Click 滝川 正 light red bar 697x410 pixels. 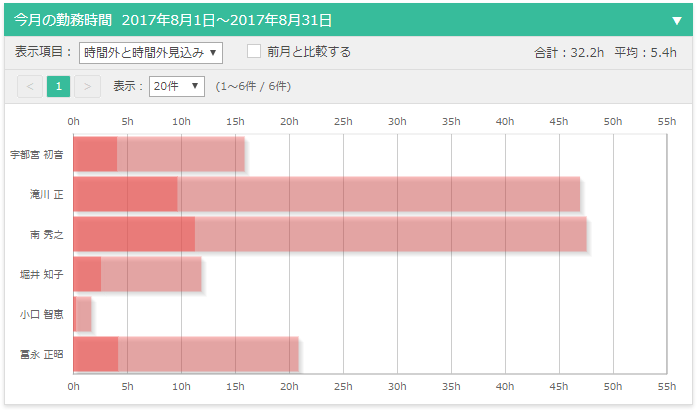pos(380,194)
